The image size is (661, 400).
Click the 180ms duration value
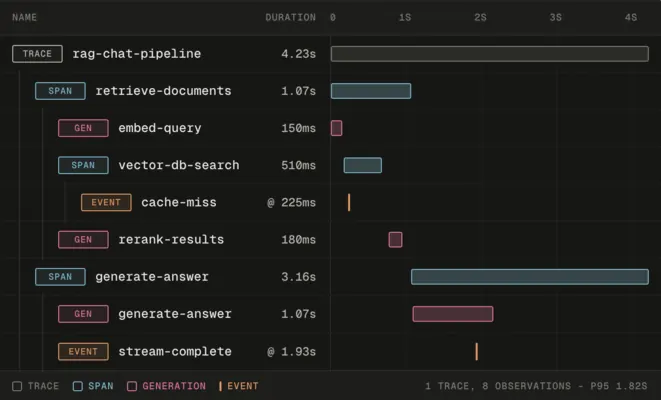coord(298,239)
